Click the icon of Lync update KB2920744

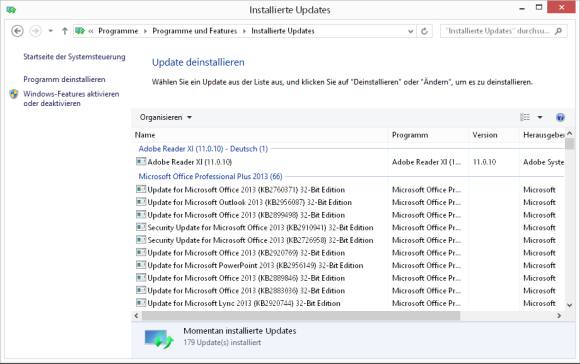pos(141,303)
